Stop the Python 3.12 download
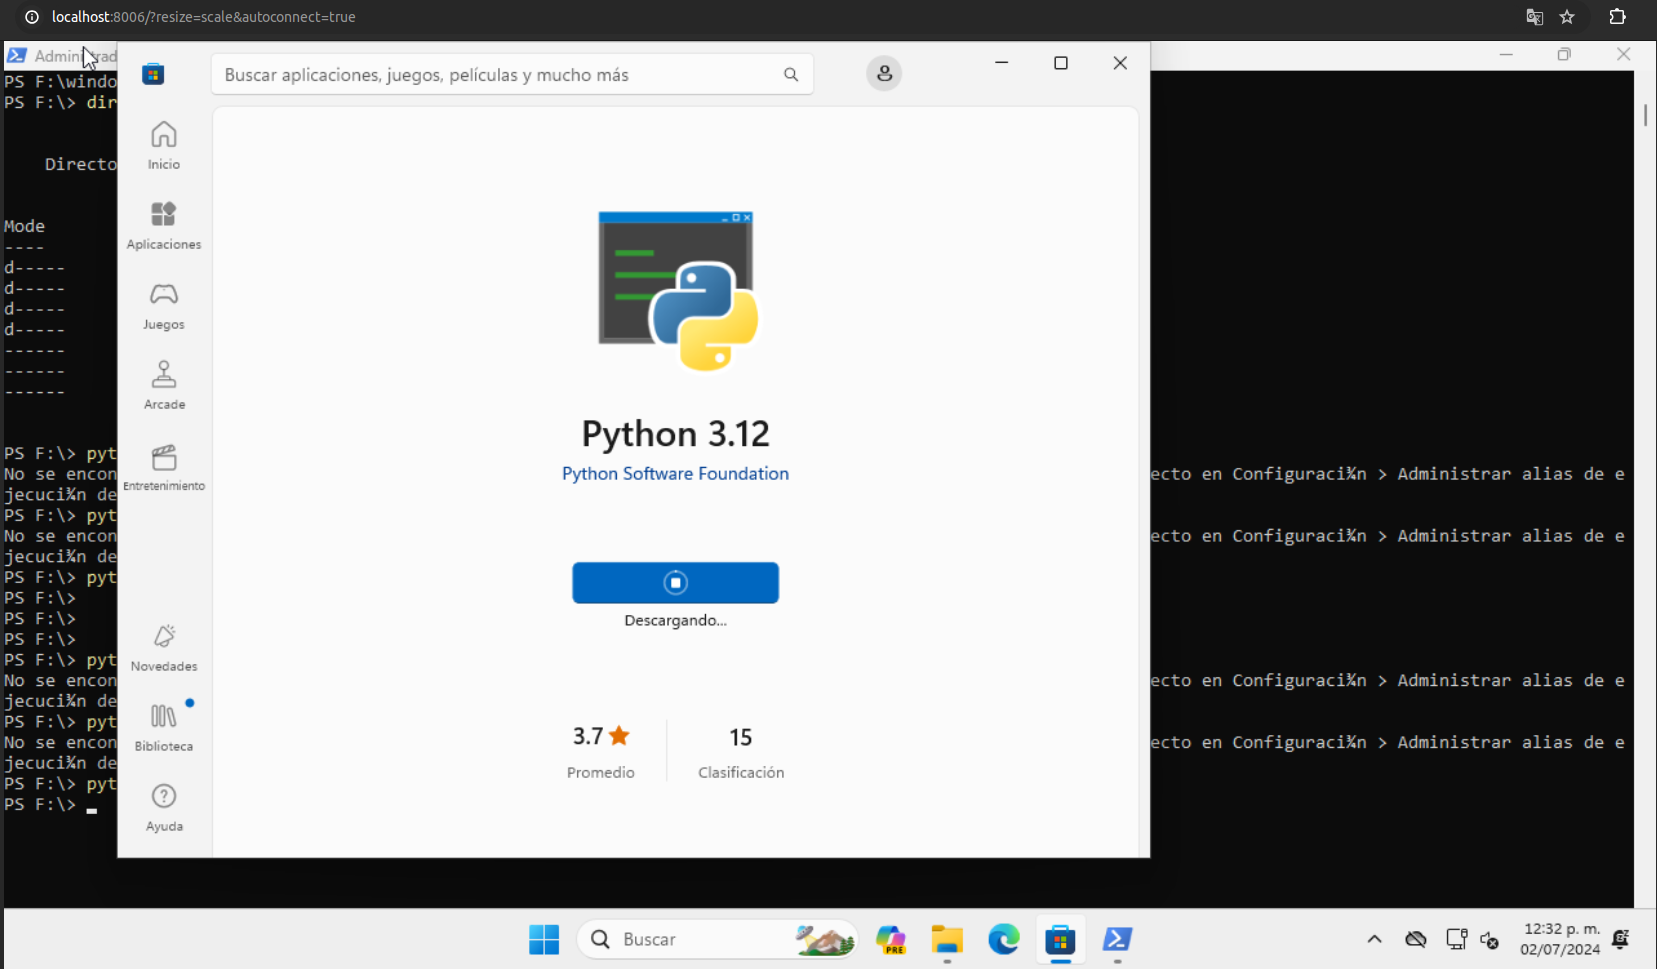This screenshot has height=969, width=1657. pos(675,583)
